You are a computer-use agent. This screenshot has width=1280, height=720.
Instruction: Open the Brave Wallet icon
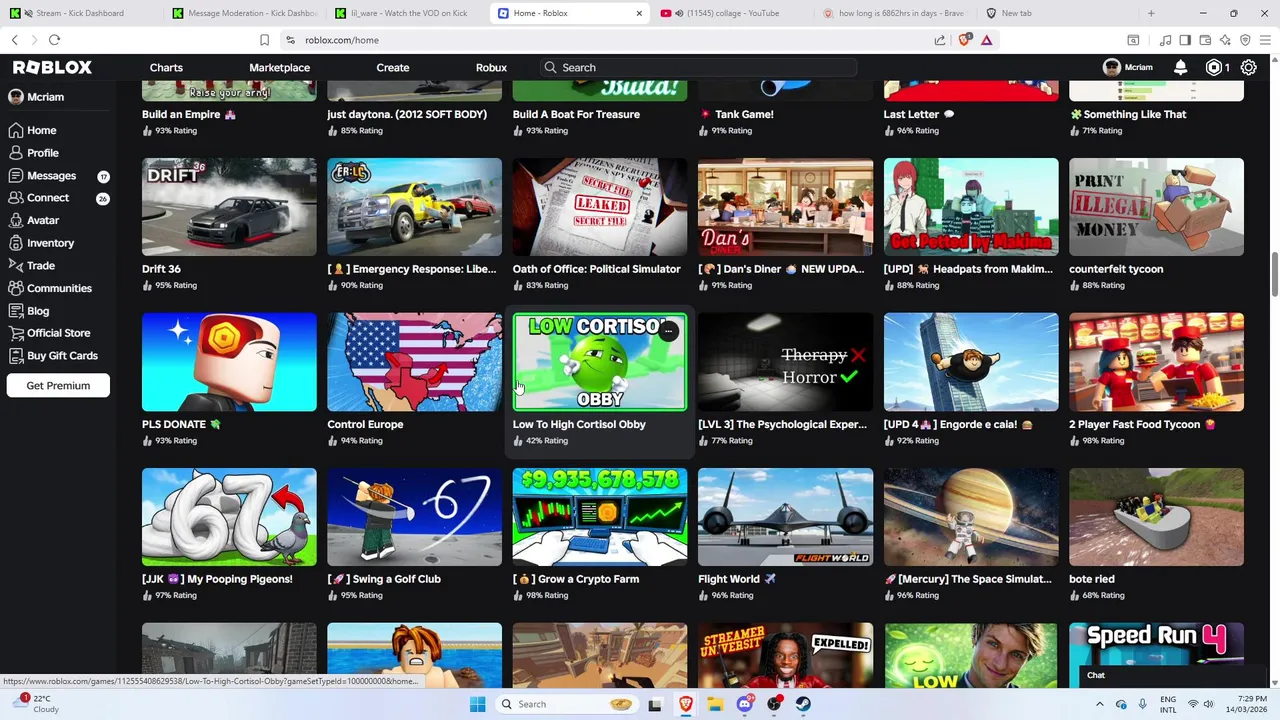(x=1205, y=40)
